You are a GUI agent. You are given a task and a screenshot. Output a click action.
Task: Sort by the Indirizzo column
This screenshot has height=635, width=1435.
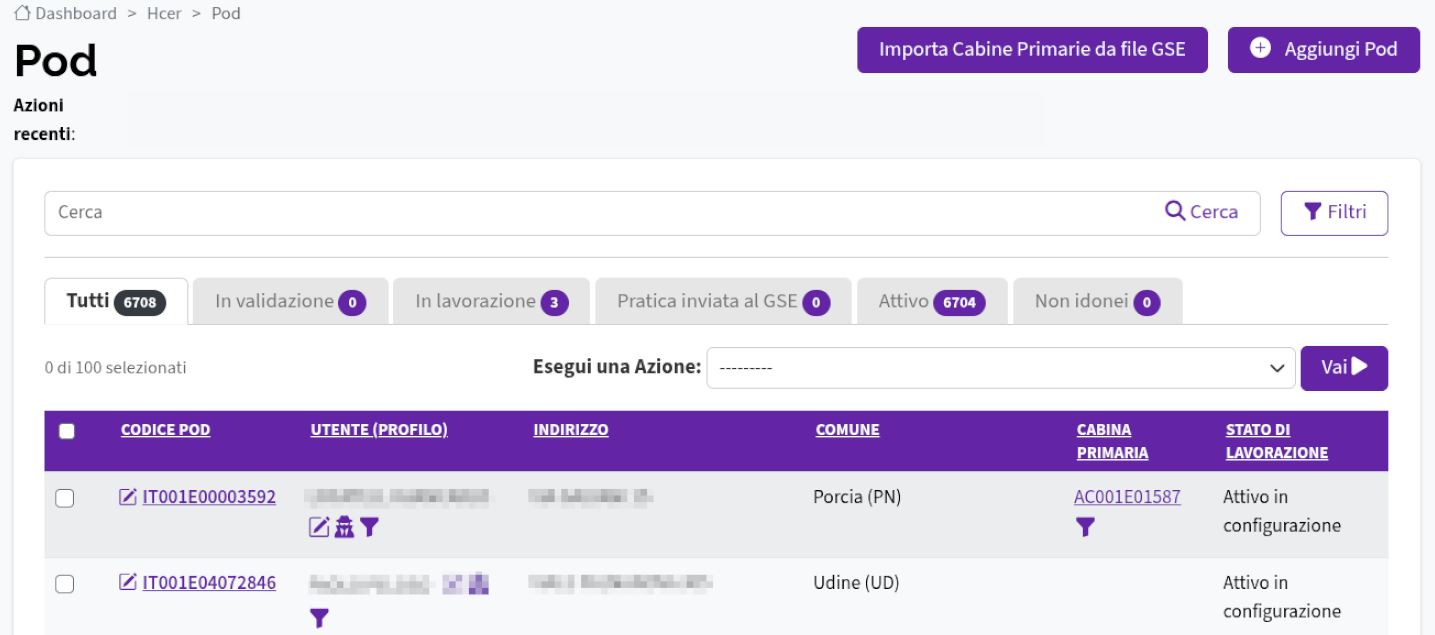coord(571,430)
